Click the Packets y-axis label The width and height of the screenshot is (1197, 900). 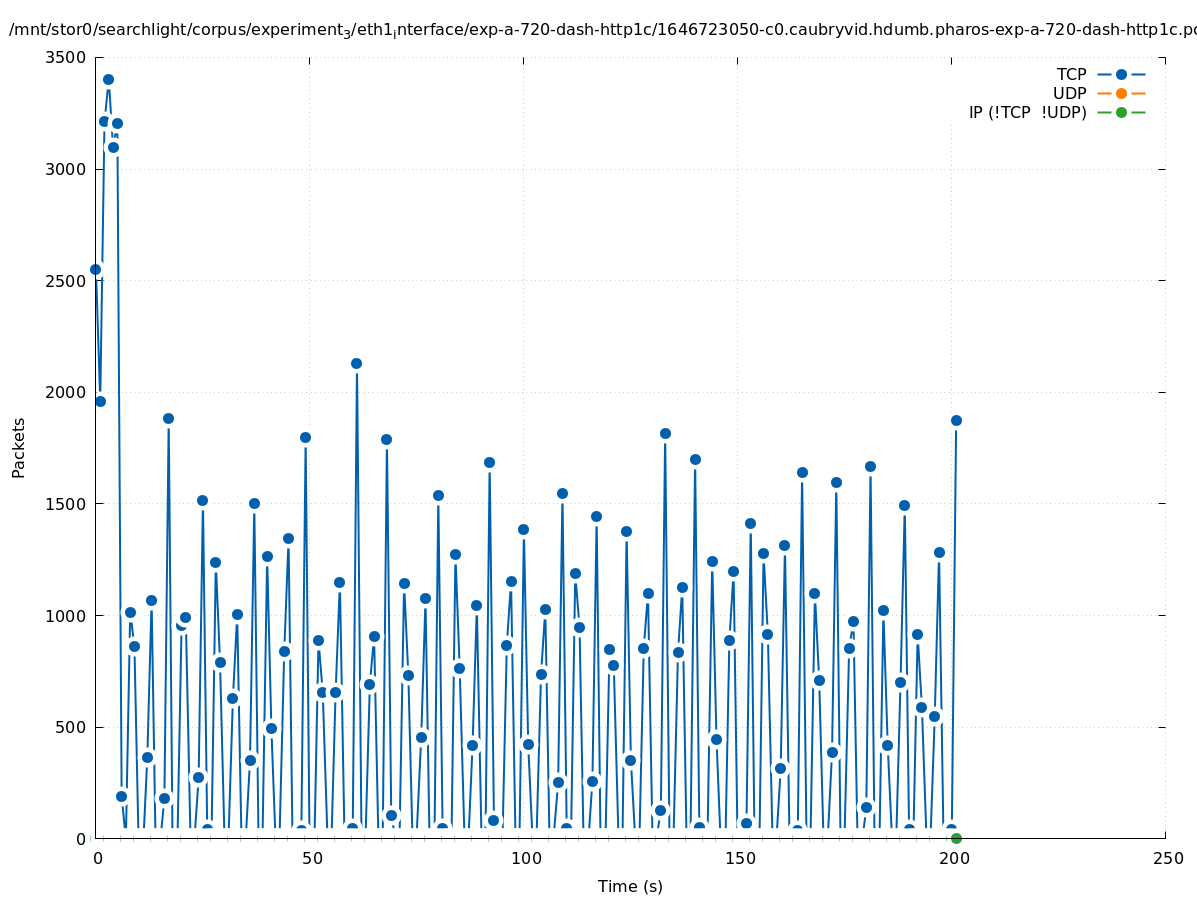click(x=19, y=447)
